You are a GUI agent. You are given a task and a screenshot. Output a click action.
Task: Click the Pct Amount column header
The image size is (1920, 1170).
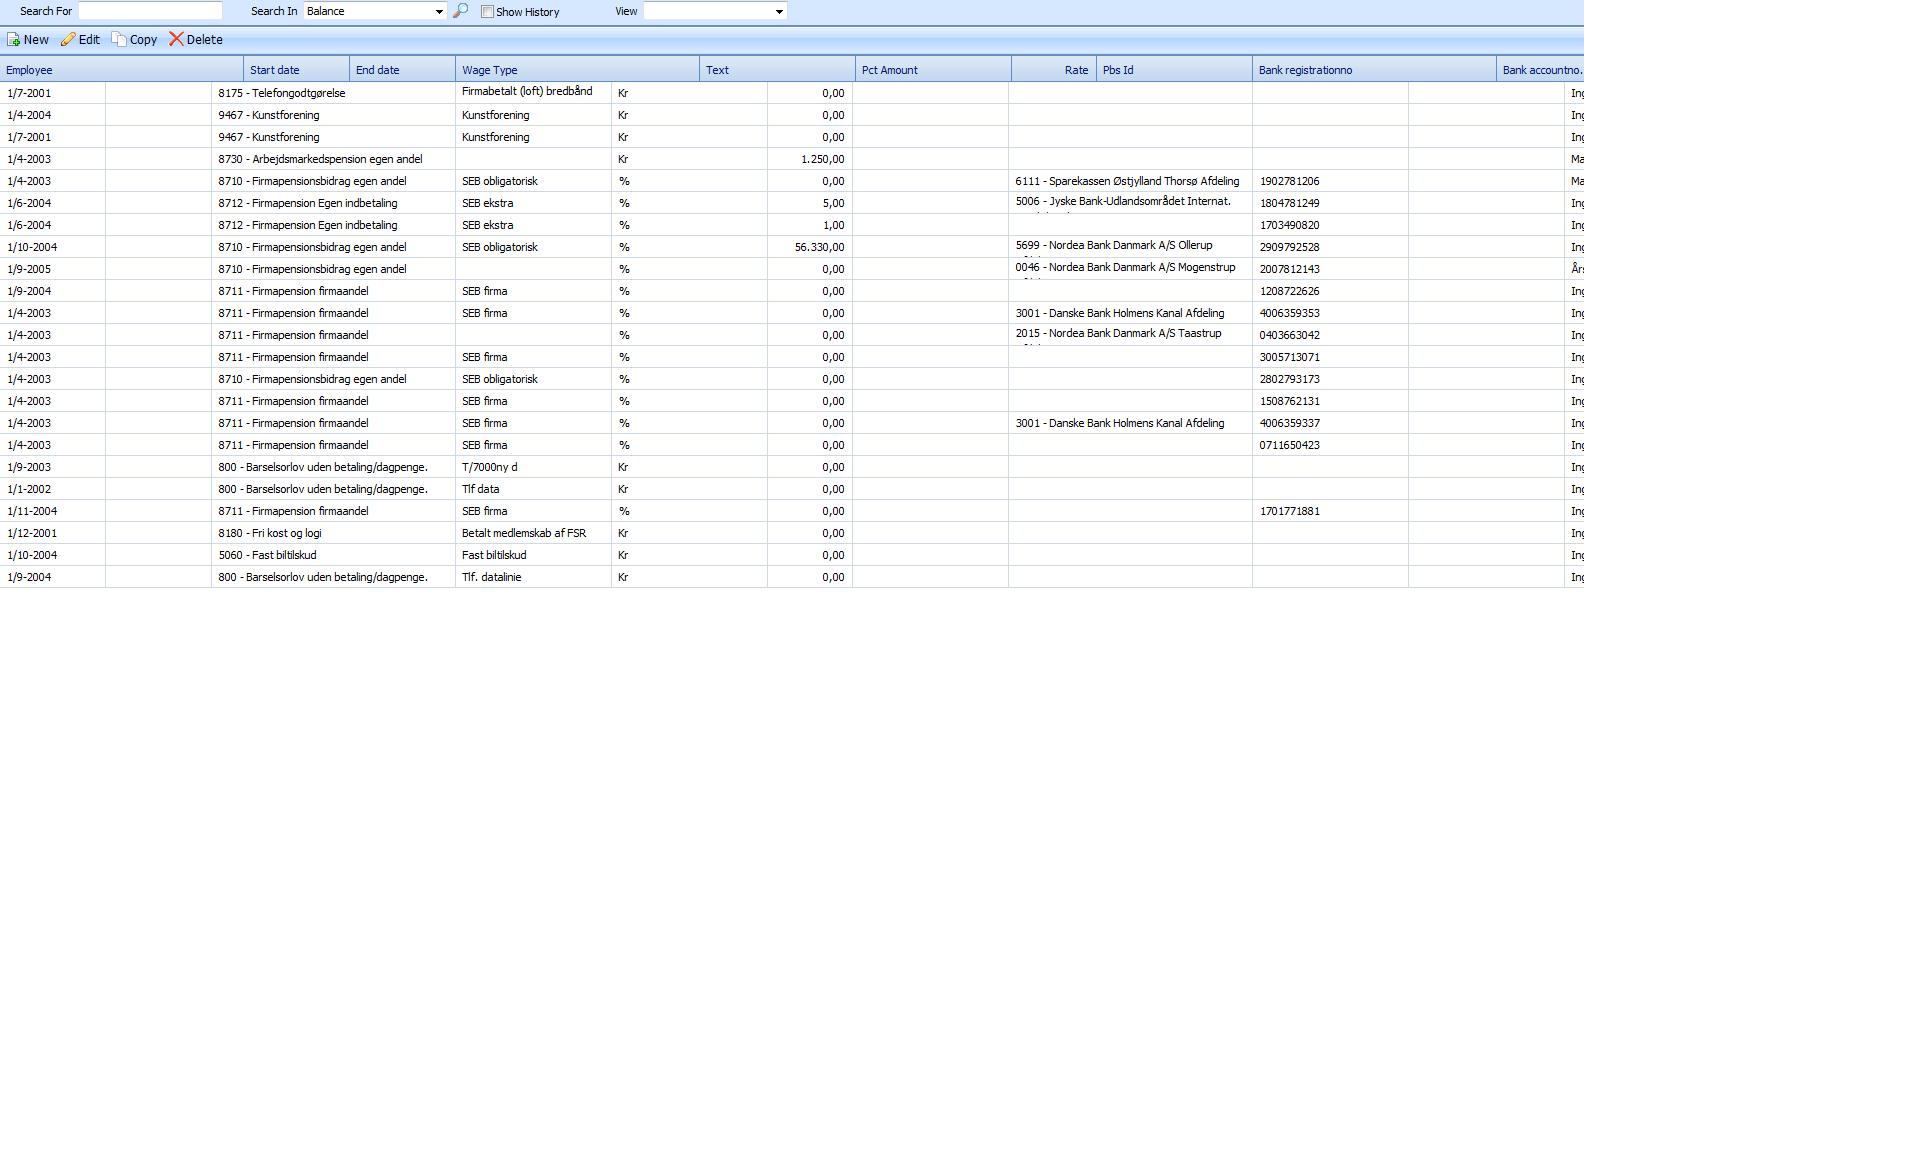890,70
